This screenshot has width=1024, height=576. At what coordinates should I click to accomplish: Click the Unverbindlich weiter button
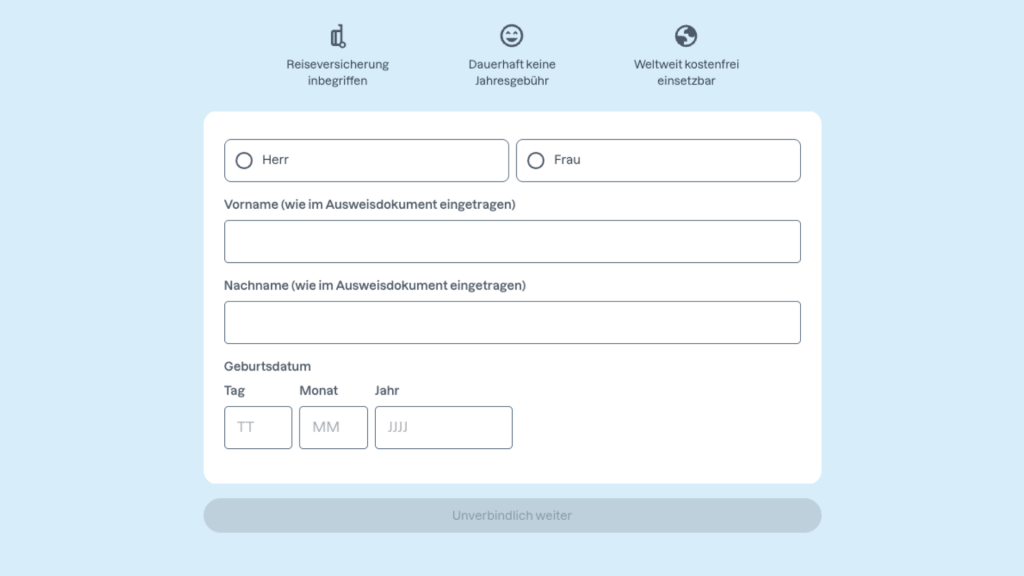coord(512,515)
